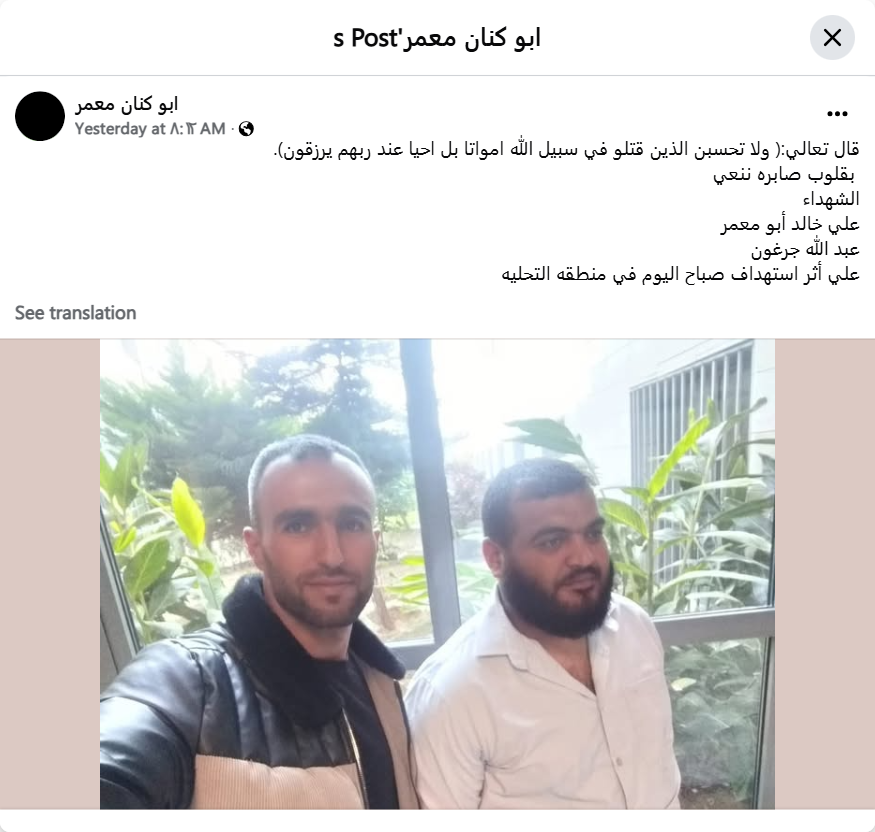This screenshot has height=832, width=875.
Task: Click the last line mentioning منطقه التحليه
Action: click(x=680, y=274)
